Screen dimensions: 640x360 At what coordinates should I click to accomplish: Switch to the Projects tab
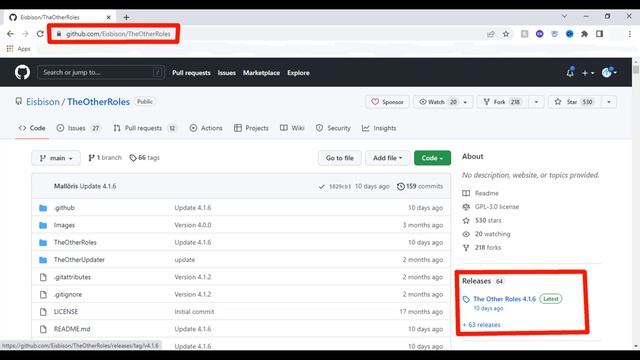tap(251, 128)
